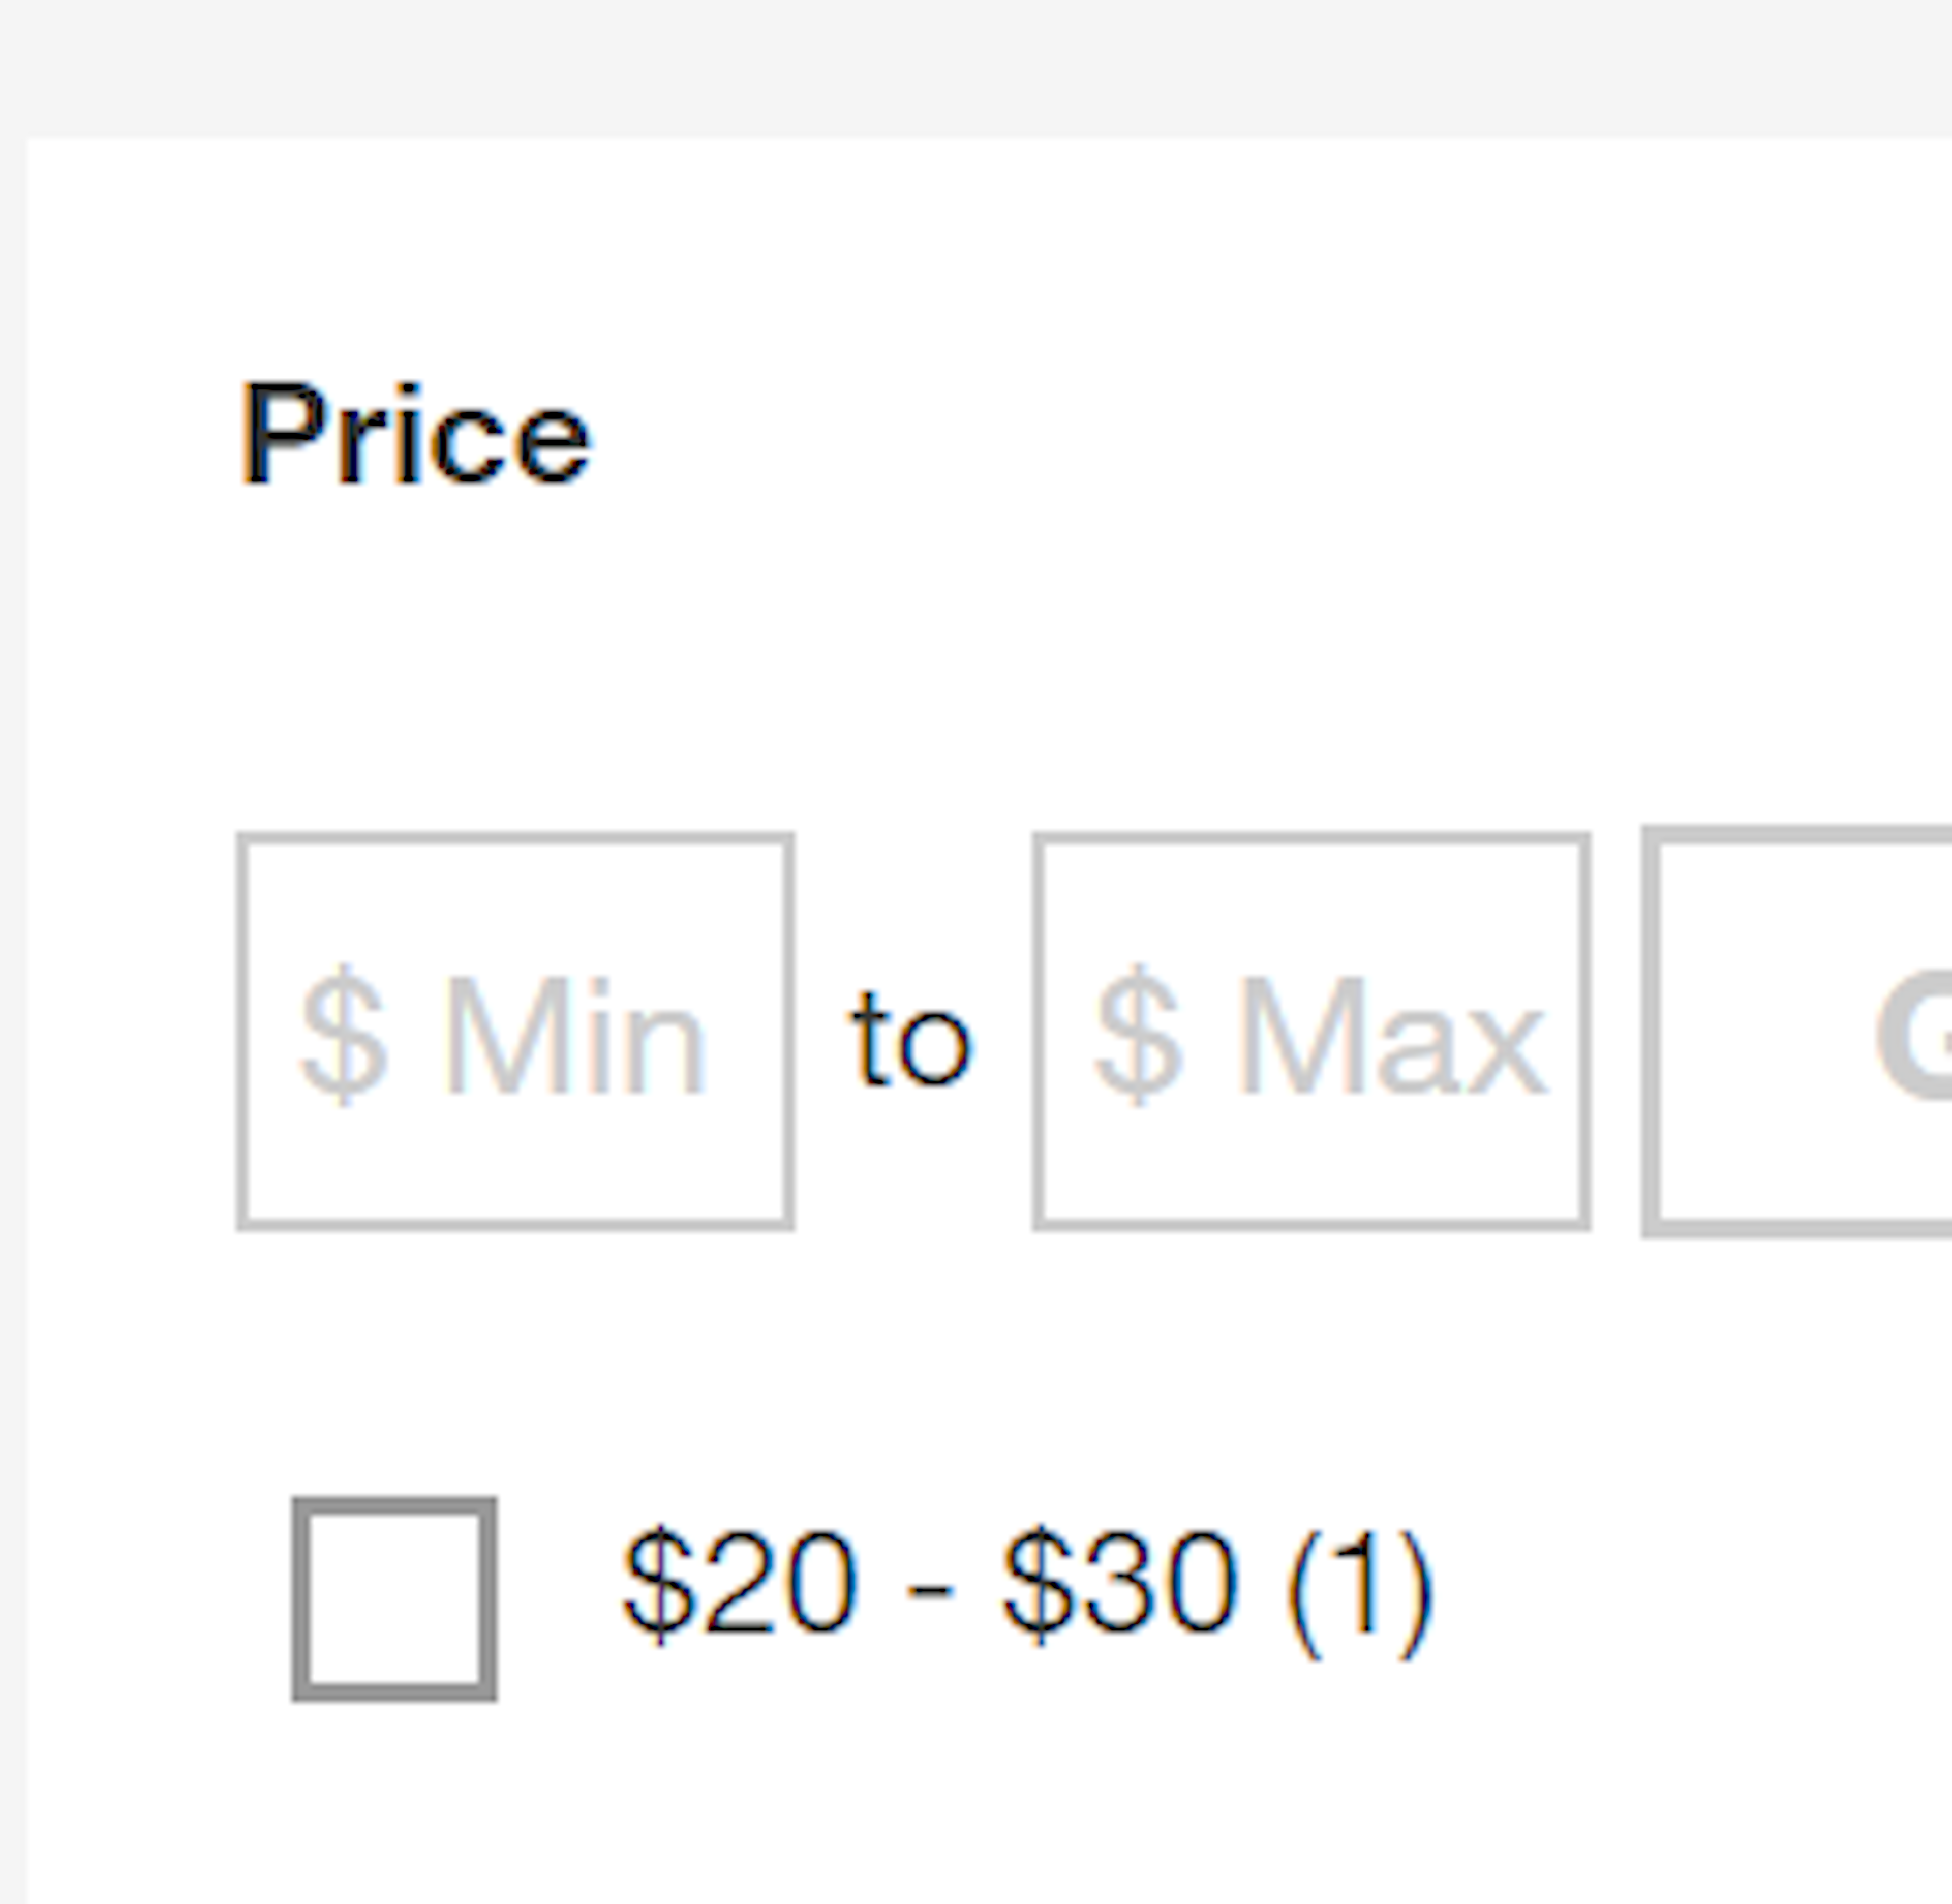1952x1904 pixels.
Task: Toggle the $20 to $30 price range filter
Action: (x=394, y=1599)
